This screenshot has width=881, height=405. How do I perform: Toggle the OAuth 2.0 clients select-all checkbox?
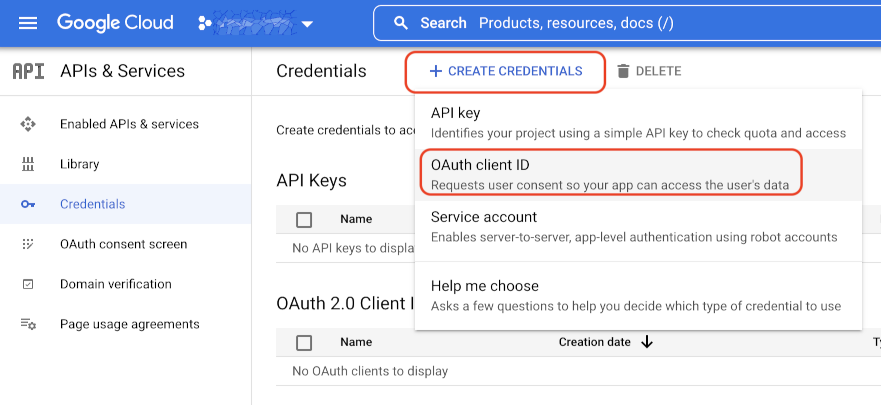(x=304, y=342)
